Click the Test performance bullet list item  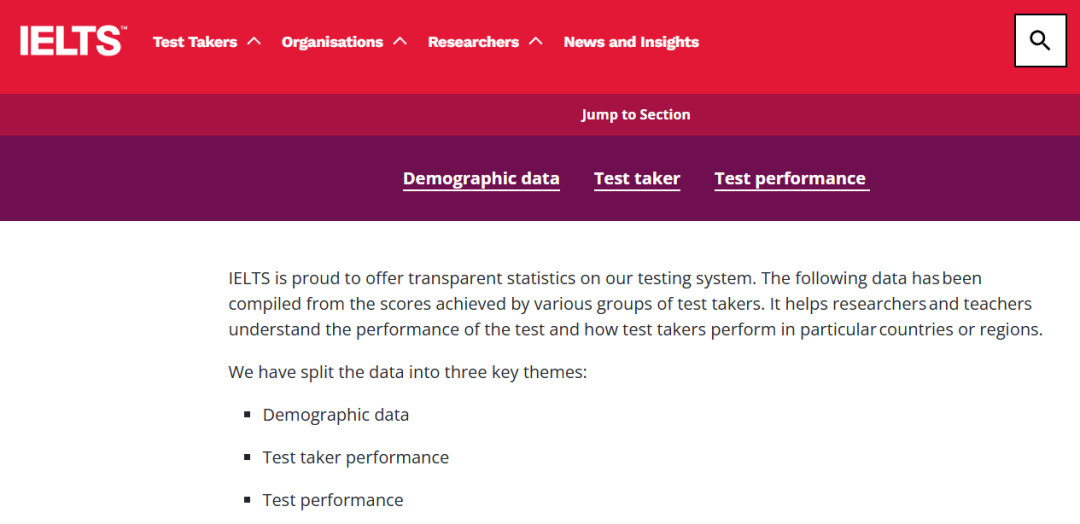tap(333, 500)
